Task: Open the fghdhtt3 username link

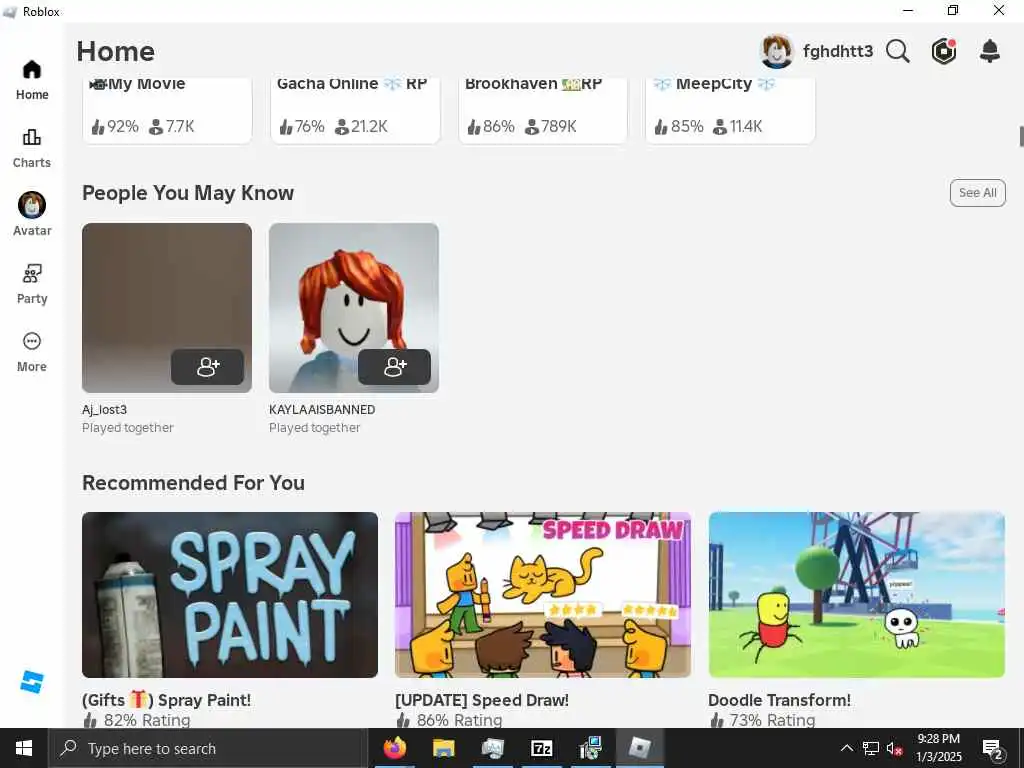Action: tap(838, 51)
